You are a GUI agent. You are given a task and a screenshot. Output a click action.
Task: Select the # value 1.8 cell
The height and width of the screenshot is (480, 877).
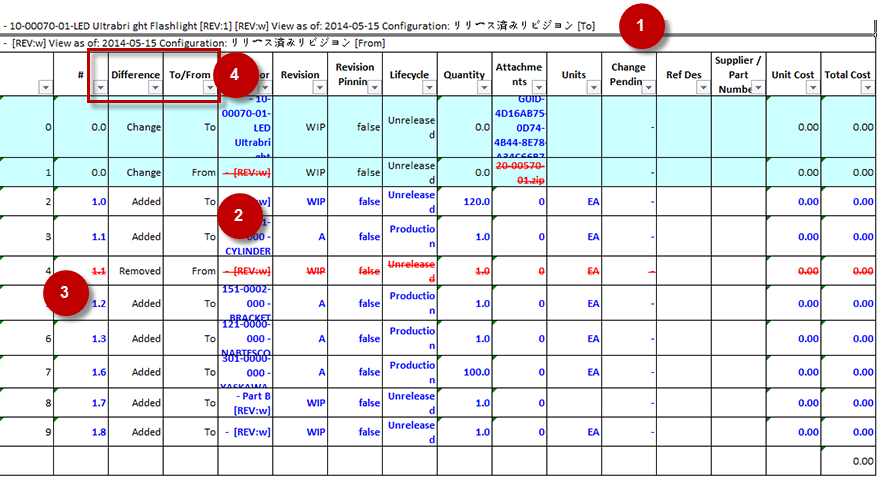(81, 432)
